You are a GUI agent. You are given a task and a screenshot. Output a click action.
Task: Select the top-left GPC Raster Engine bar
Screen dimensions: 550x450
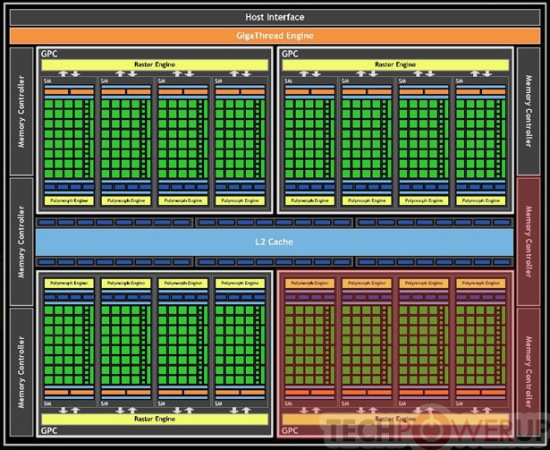pos(155,65)
